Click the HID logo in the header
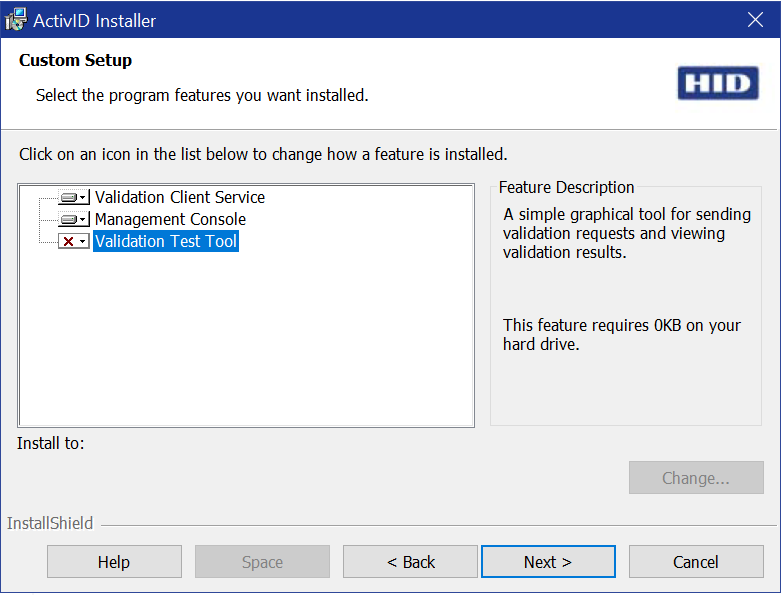 click(718, 83)
